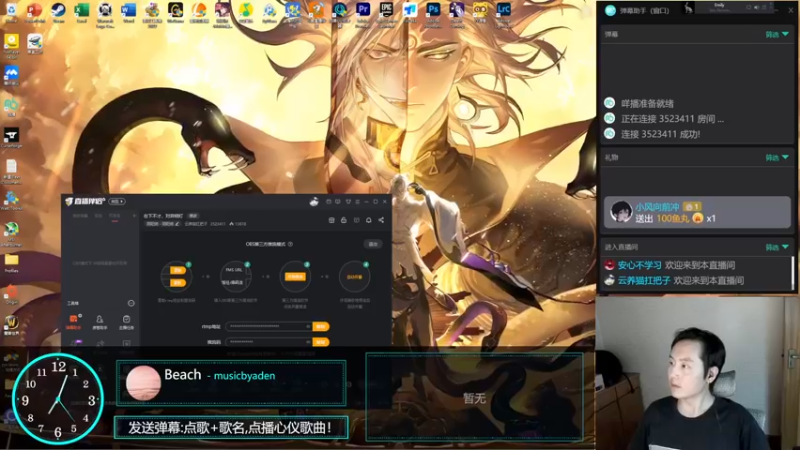The image size is (800, 450).
Task: Copy the rtmp address with orange button
Action: [321, 327]
